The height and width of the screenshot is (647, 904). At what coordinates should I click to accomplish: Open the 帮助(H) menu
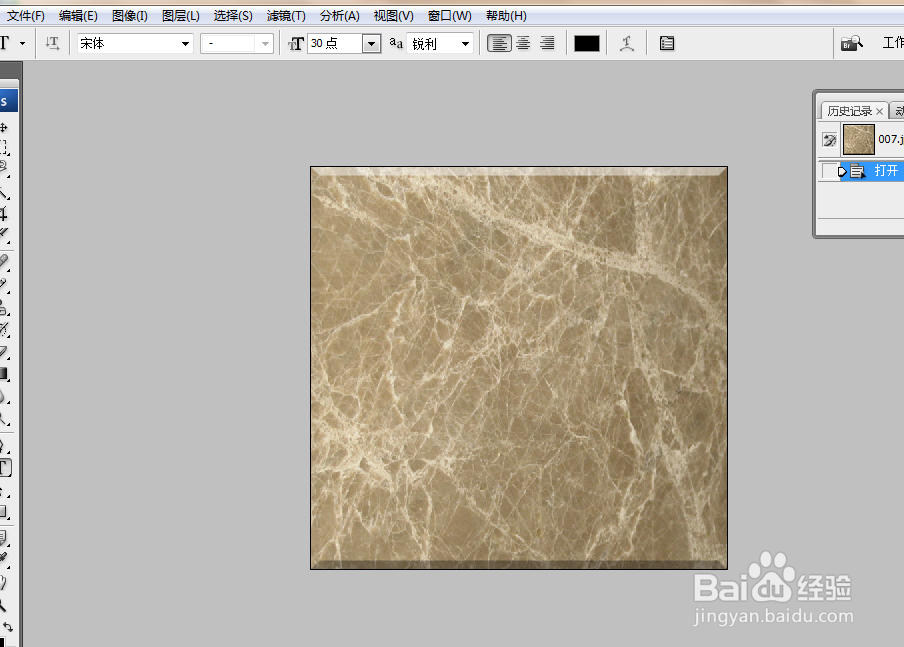coord(506,16)
